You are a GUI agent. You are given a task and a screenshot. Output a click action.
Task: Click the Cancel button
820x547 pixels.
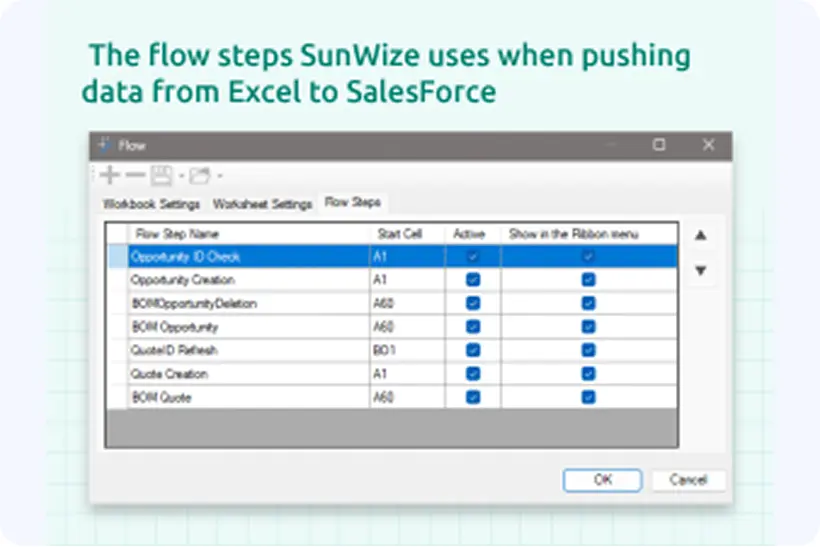click(688, 480)
